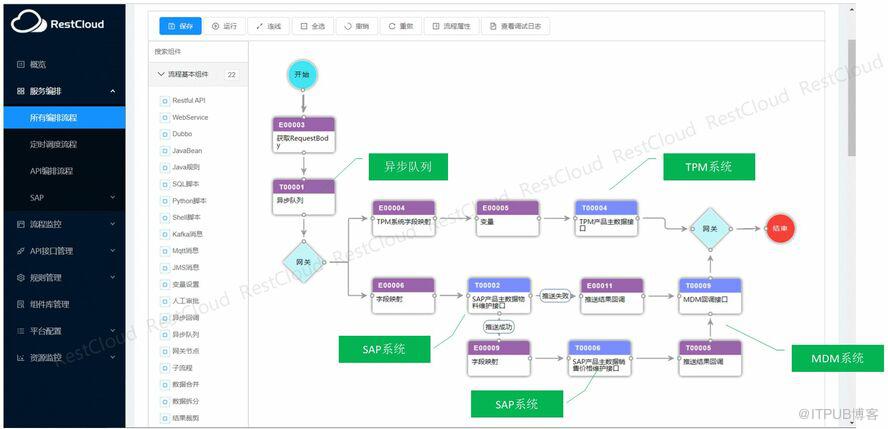Click the page vertical scrollbar thumb
This screenshot has height=429, width=888.
tap(851, 97)
